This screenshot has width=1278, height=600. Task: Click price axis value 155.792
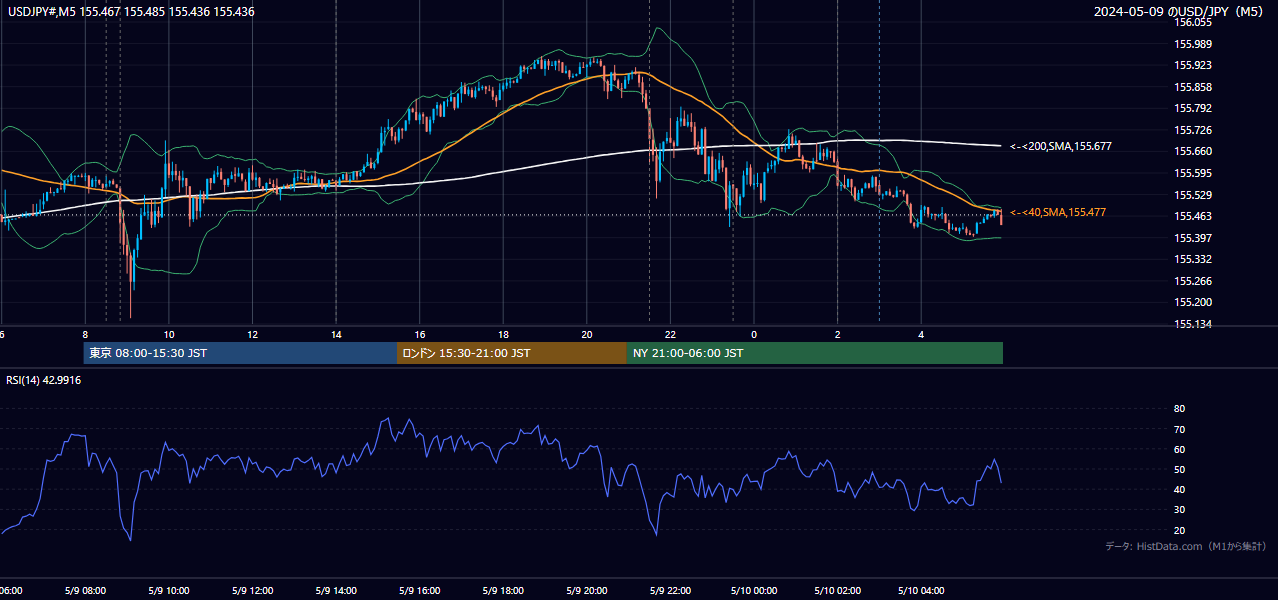[1192, 108]
